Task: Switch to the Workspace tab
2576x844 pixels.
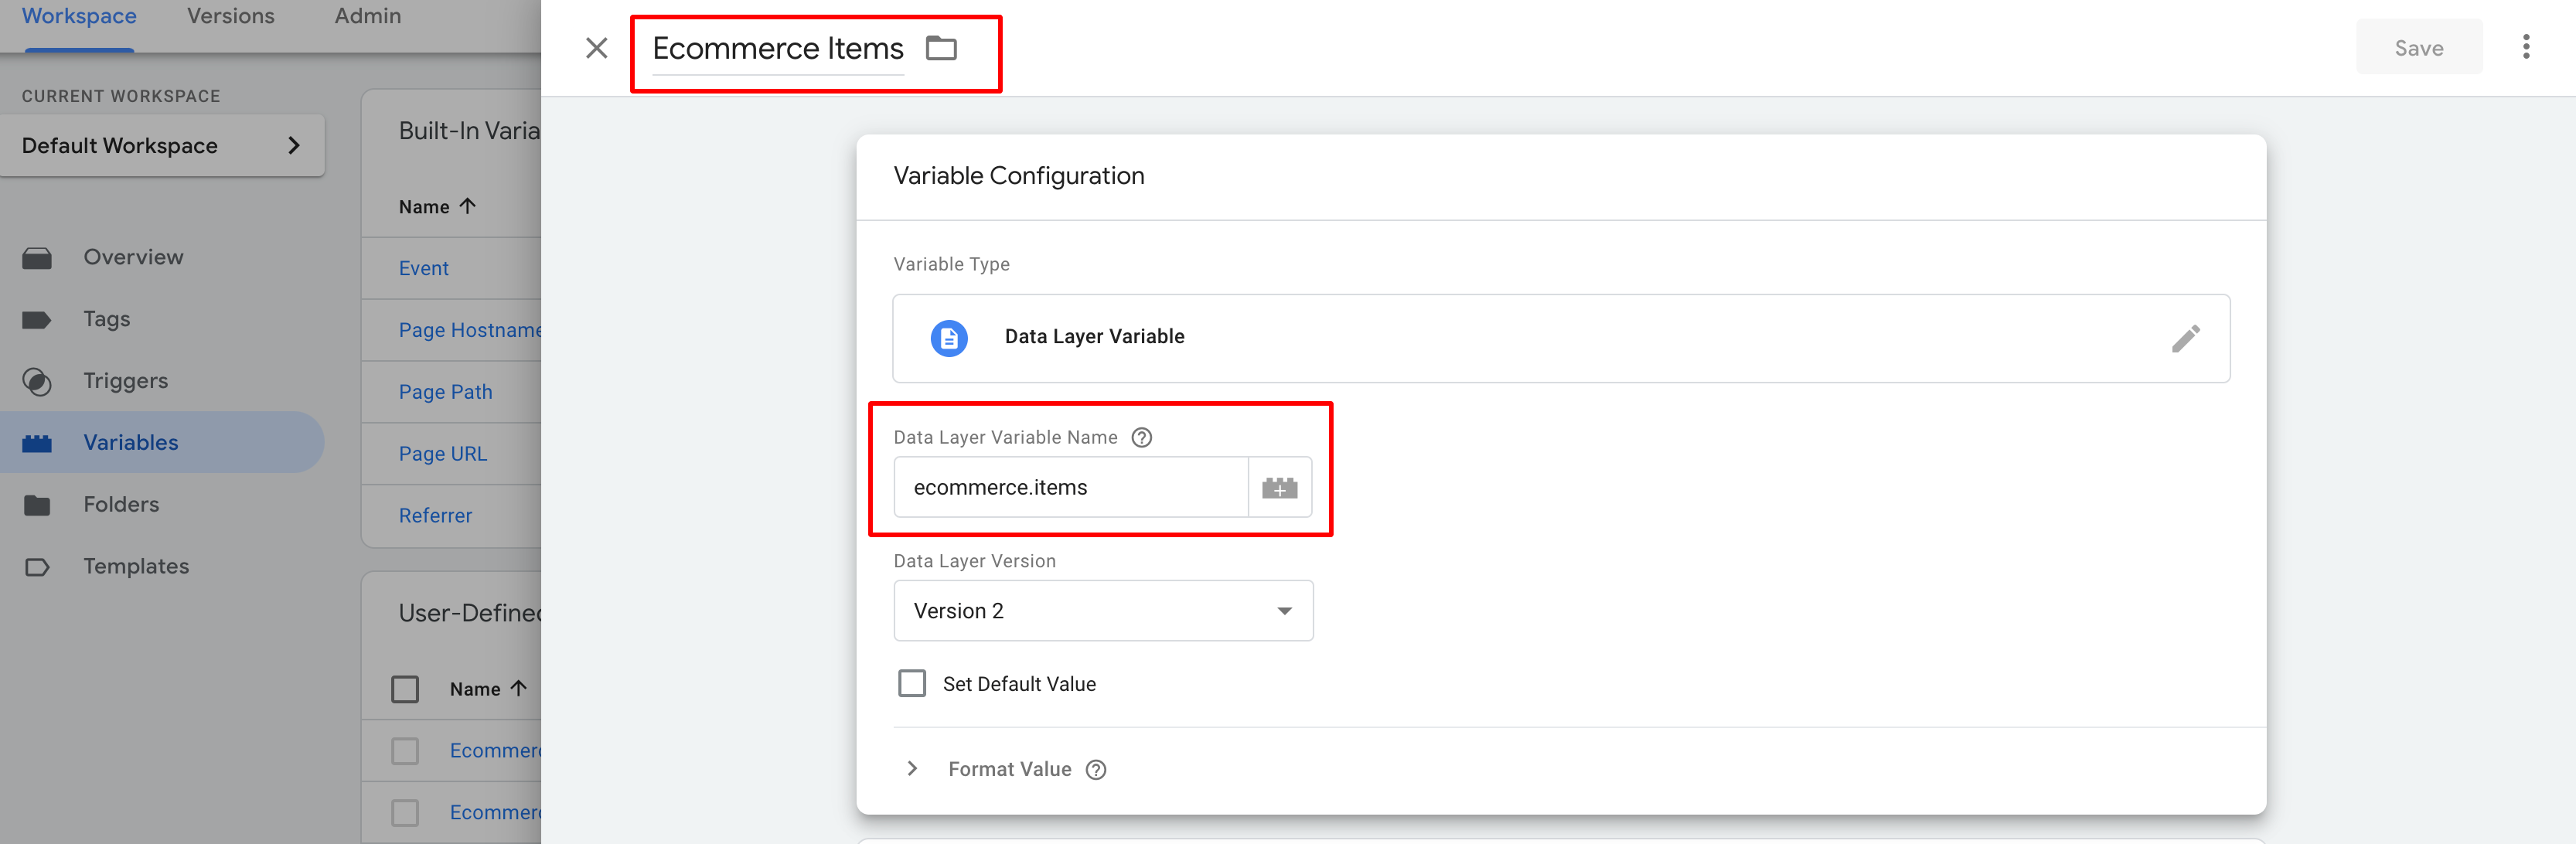Action: [79, 16]
